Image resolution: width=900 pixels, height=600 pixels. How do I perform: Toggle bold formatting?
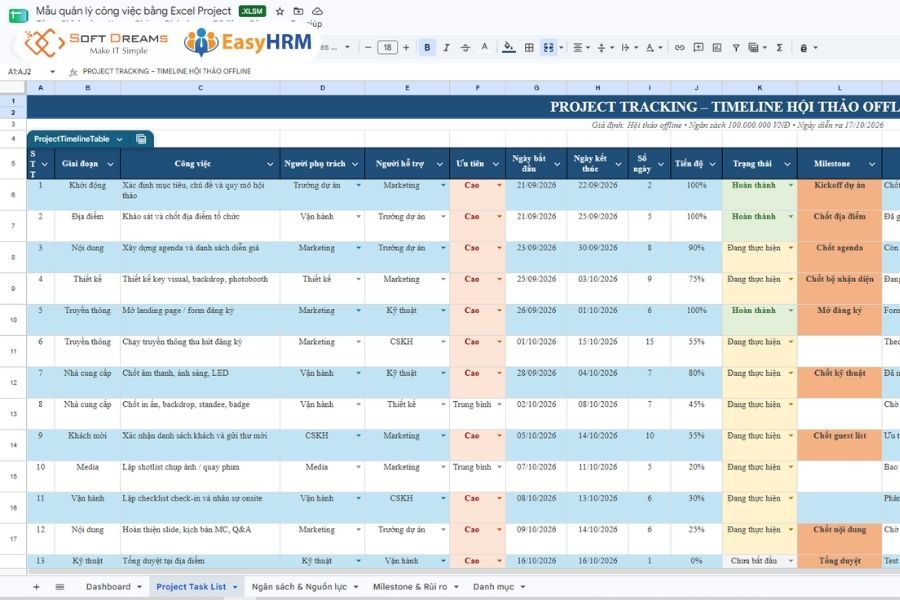pos(427,48)
